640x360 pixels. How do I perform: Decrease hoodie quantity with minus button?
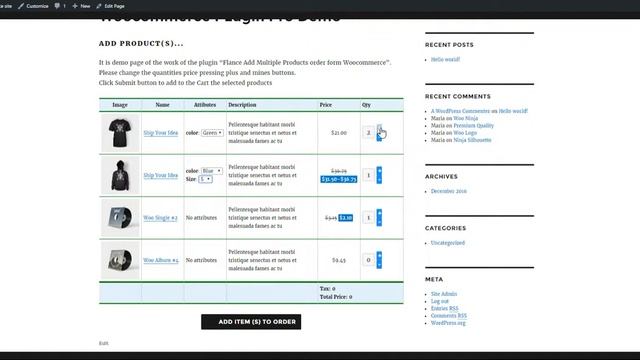(x=379, y=180)
